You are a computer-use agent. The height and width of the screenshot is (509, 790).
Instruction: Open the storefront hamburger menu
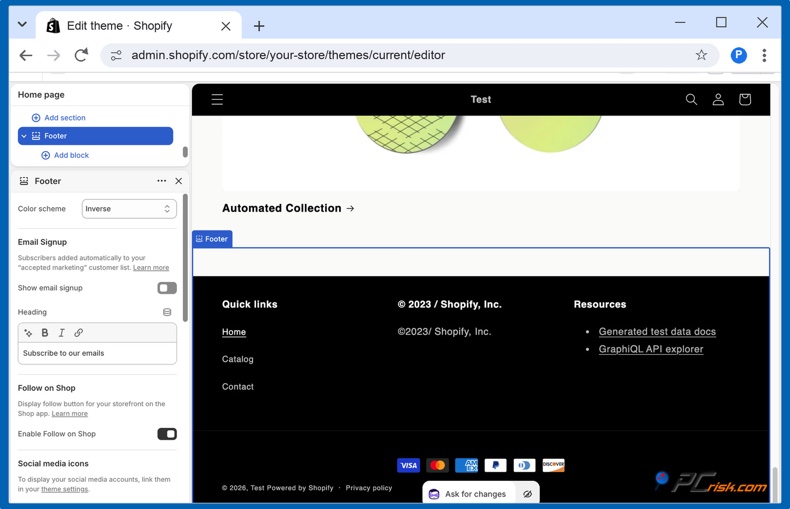pyautogui.click(x=217, y=99)
